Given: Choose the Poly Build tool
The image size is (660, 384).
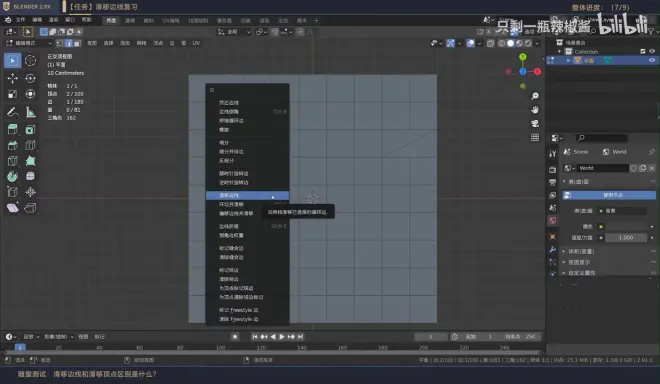Looking at the screenshot, I should point(30,161).
